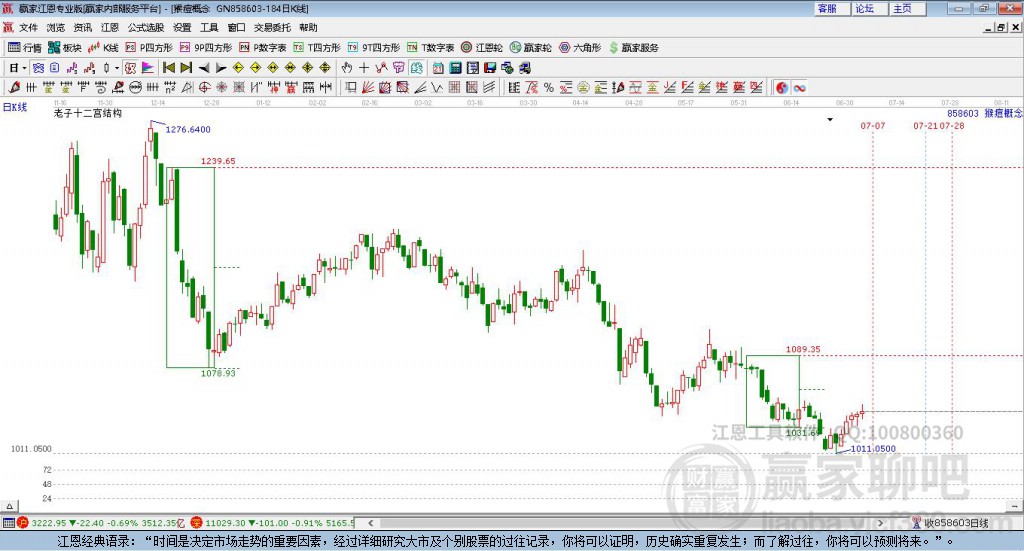The height and width of the screenshot is (551, 1024).
Task: Select the hand pan tool
Action: point(347,68)
